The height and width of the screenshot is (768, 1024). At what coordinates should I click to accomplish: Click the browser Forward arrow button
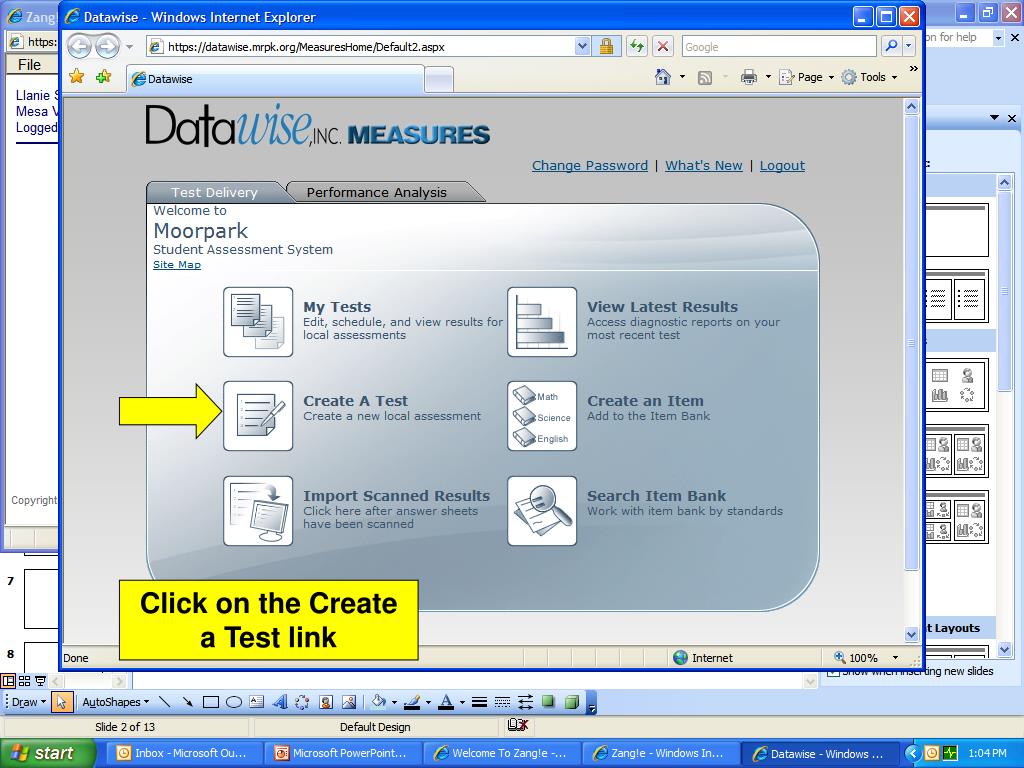coord(107,46)
